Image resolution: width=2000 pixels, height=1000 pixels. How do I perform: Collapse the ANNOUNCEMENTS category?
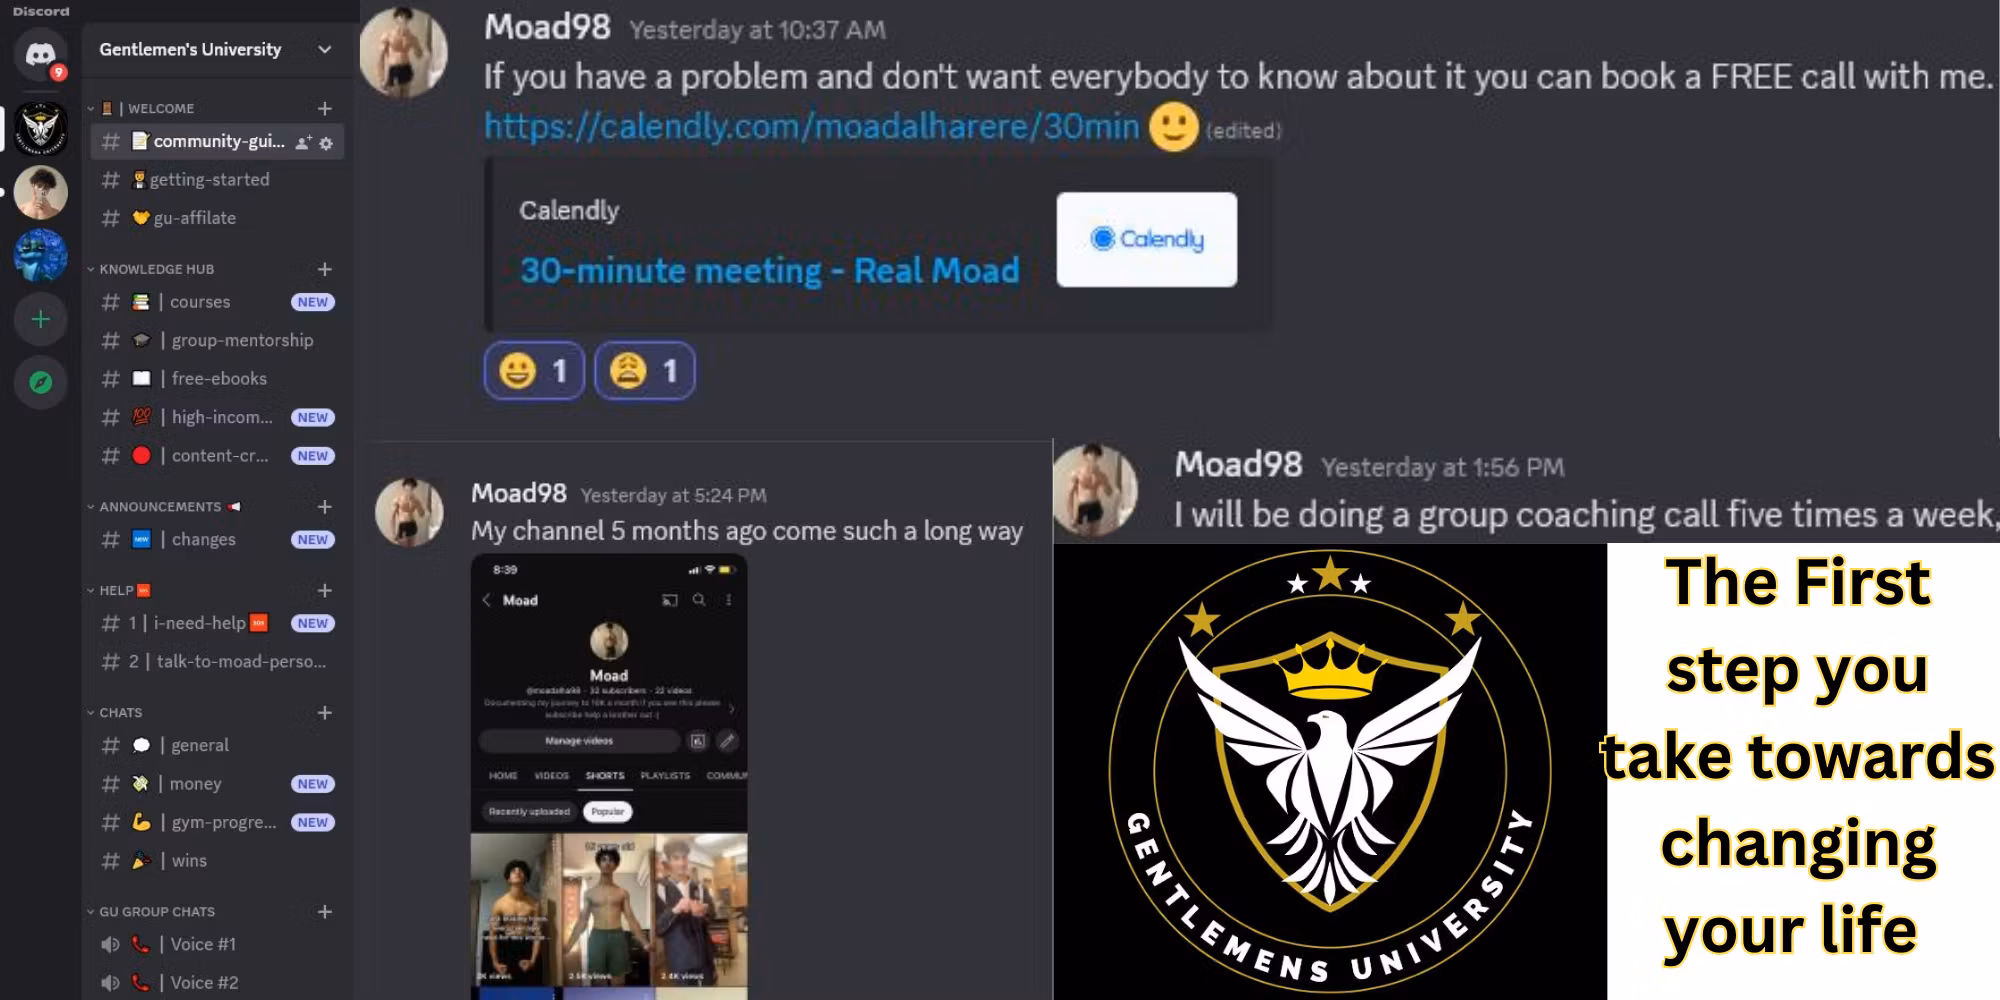159,507
